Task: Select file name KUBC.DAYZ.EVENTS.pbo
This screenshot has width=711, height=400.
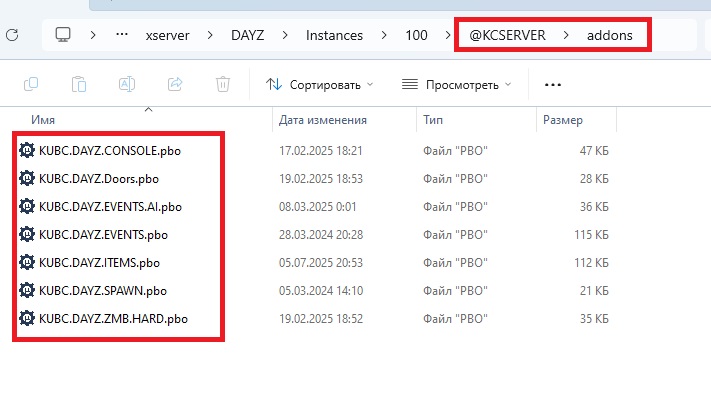Action: click(103, 235)
